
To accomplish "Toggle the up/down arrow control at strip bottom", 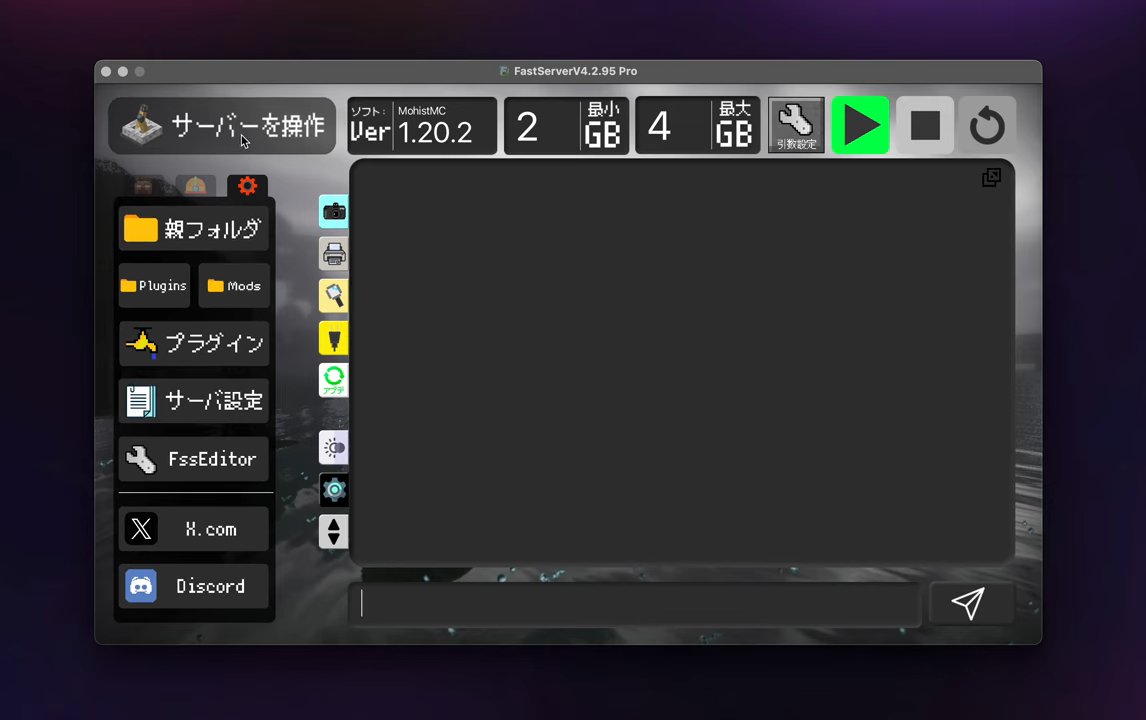I will (334, 532).
